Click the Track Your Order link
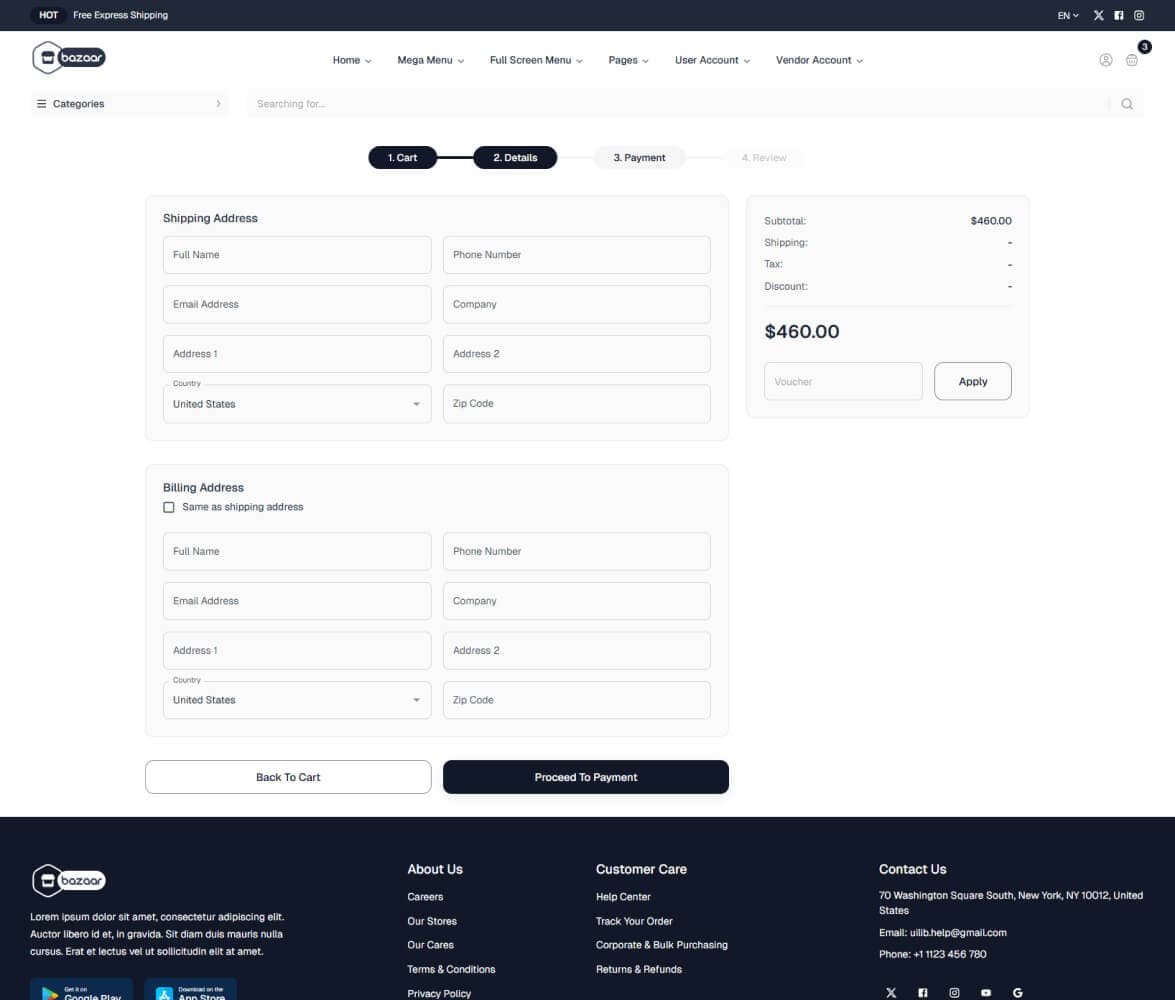Viewport: 1175px width, 1000px height. (x=634, y=920)
